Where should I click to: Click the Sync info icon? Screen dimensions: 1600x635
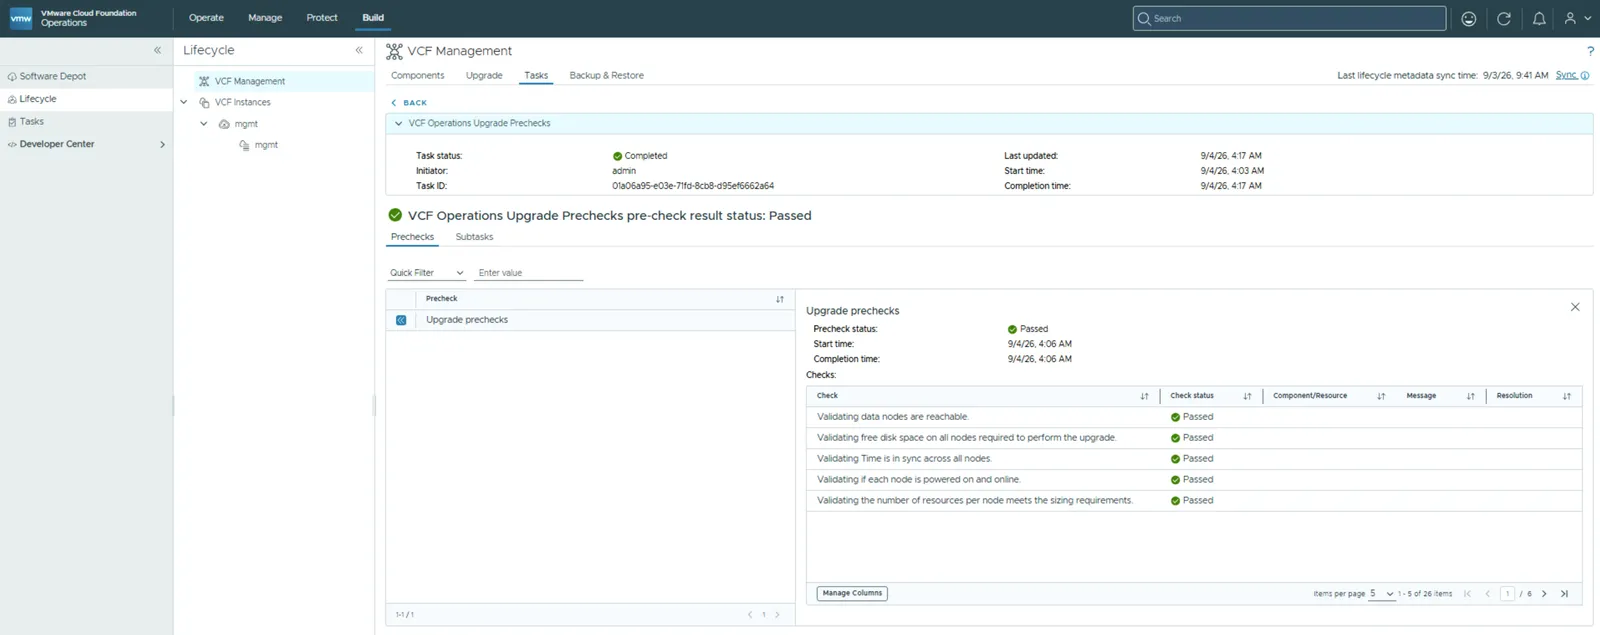[x=1585, y=76]
